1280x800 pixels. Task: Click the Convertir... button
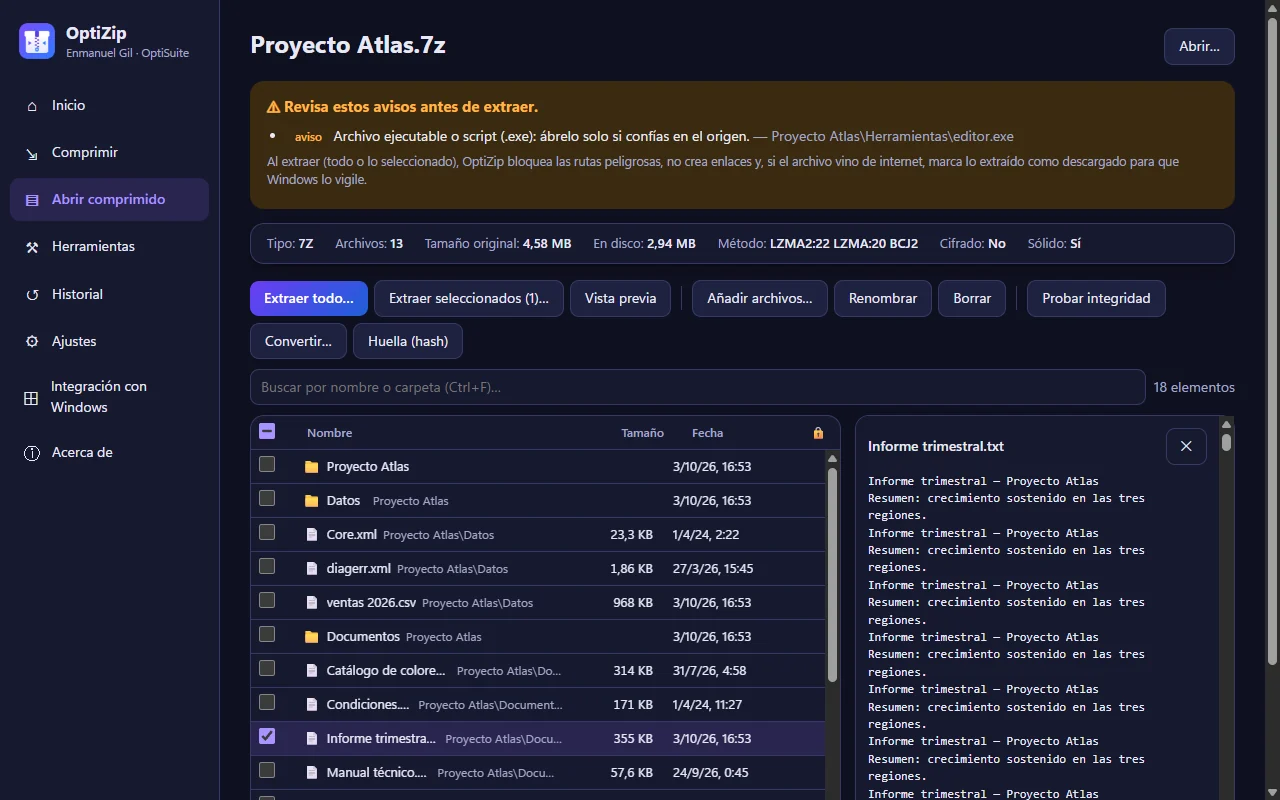coord(298,341)
